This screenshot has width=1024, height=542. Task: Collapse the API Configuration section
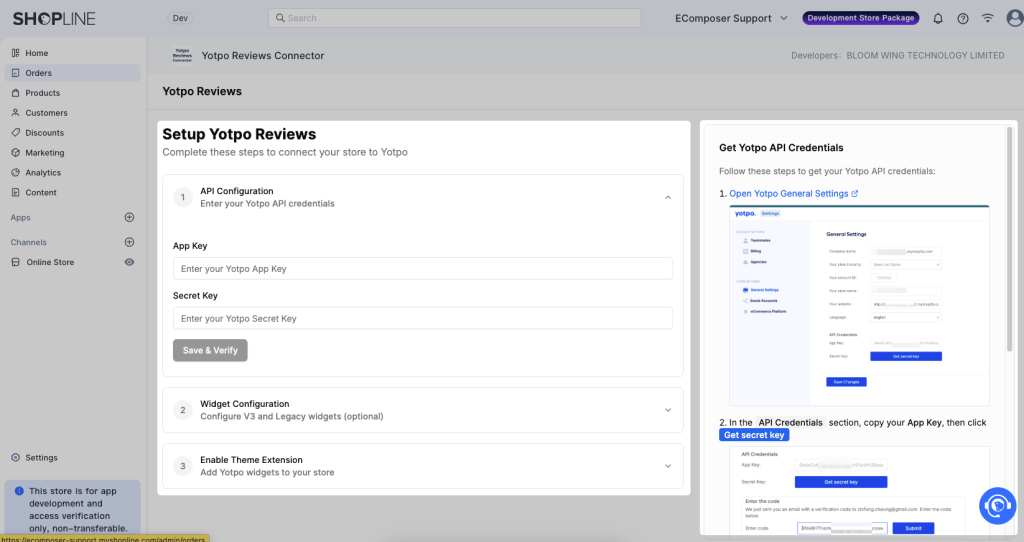(x=667, y=197)
